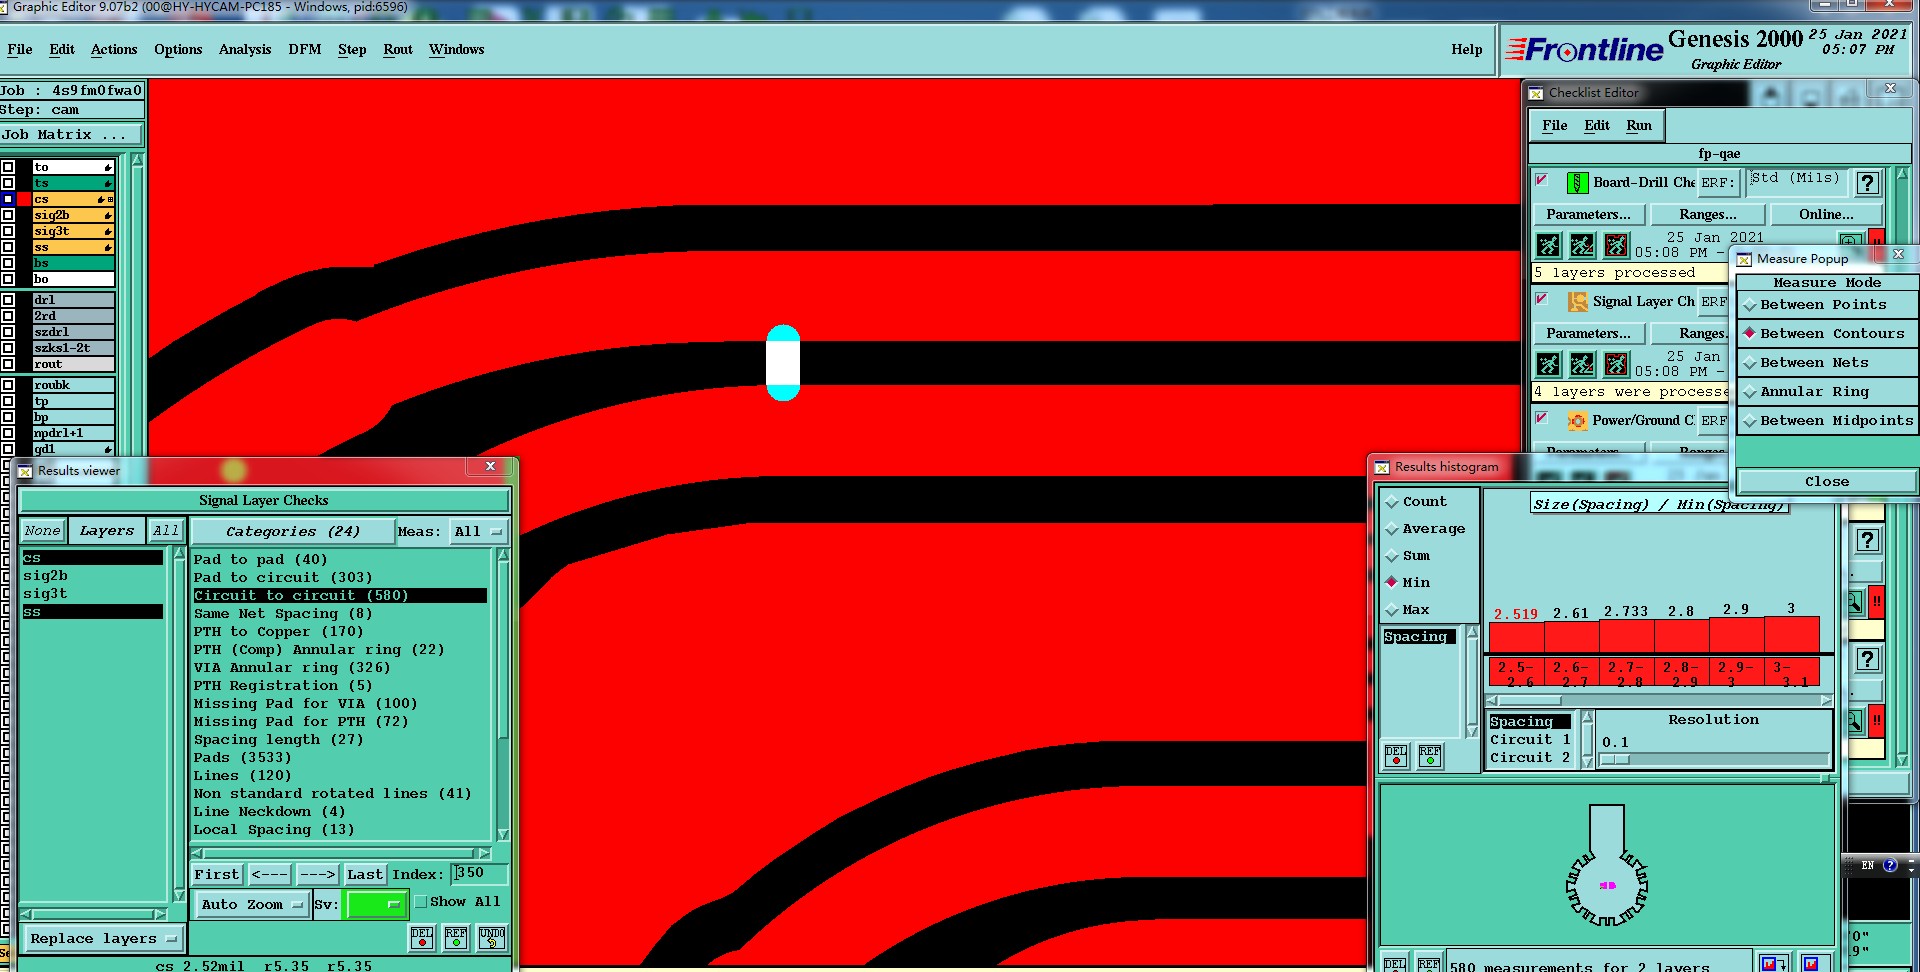Click the Resolution slider thumb in histogram
1920x972 pixels.
click(1615, 760)
